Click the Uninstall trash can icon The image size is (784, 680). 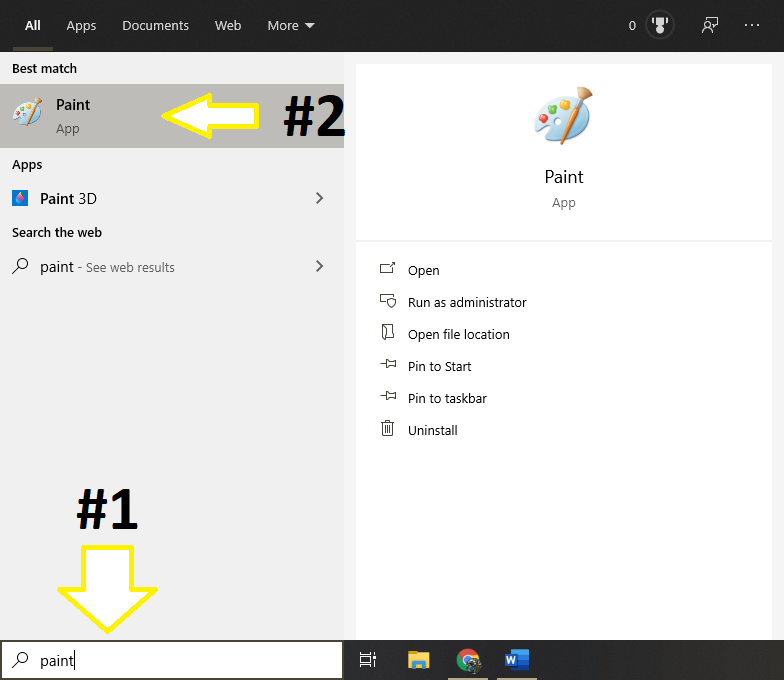388,428
